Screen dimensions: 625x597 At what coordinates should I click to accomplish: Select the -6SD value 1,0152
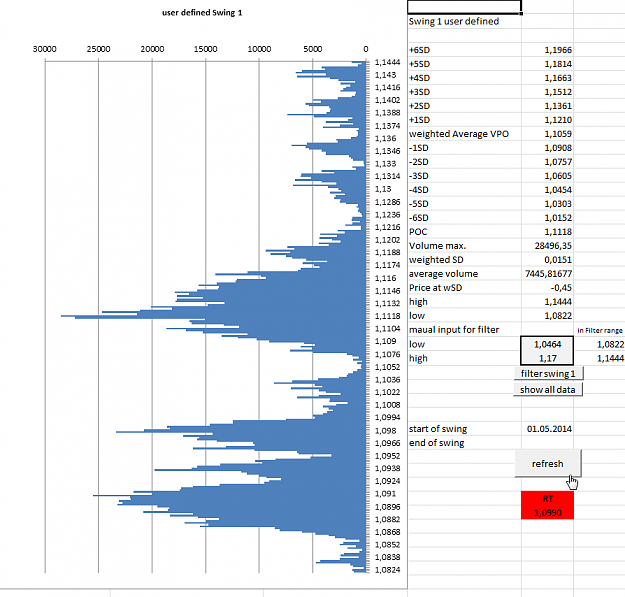point(558,218)
